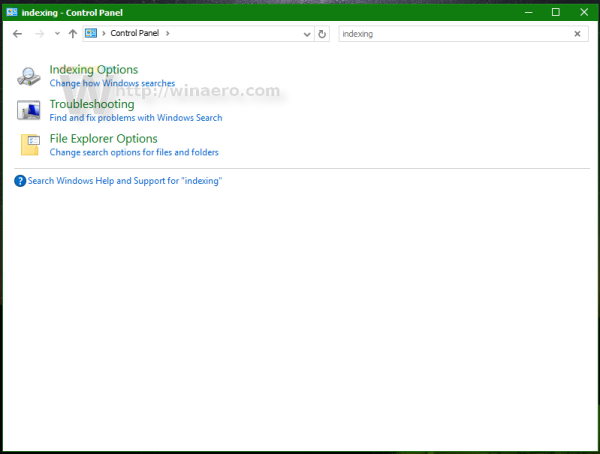Refresh the Control Panel view
This screenshot has height=454, width=600.
click(322, 34)
